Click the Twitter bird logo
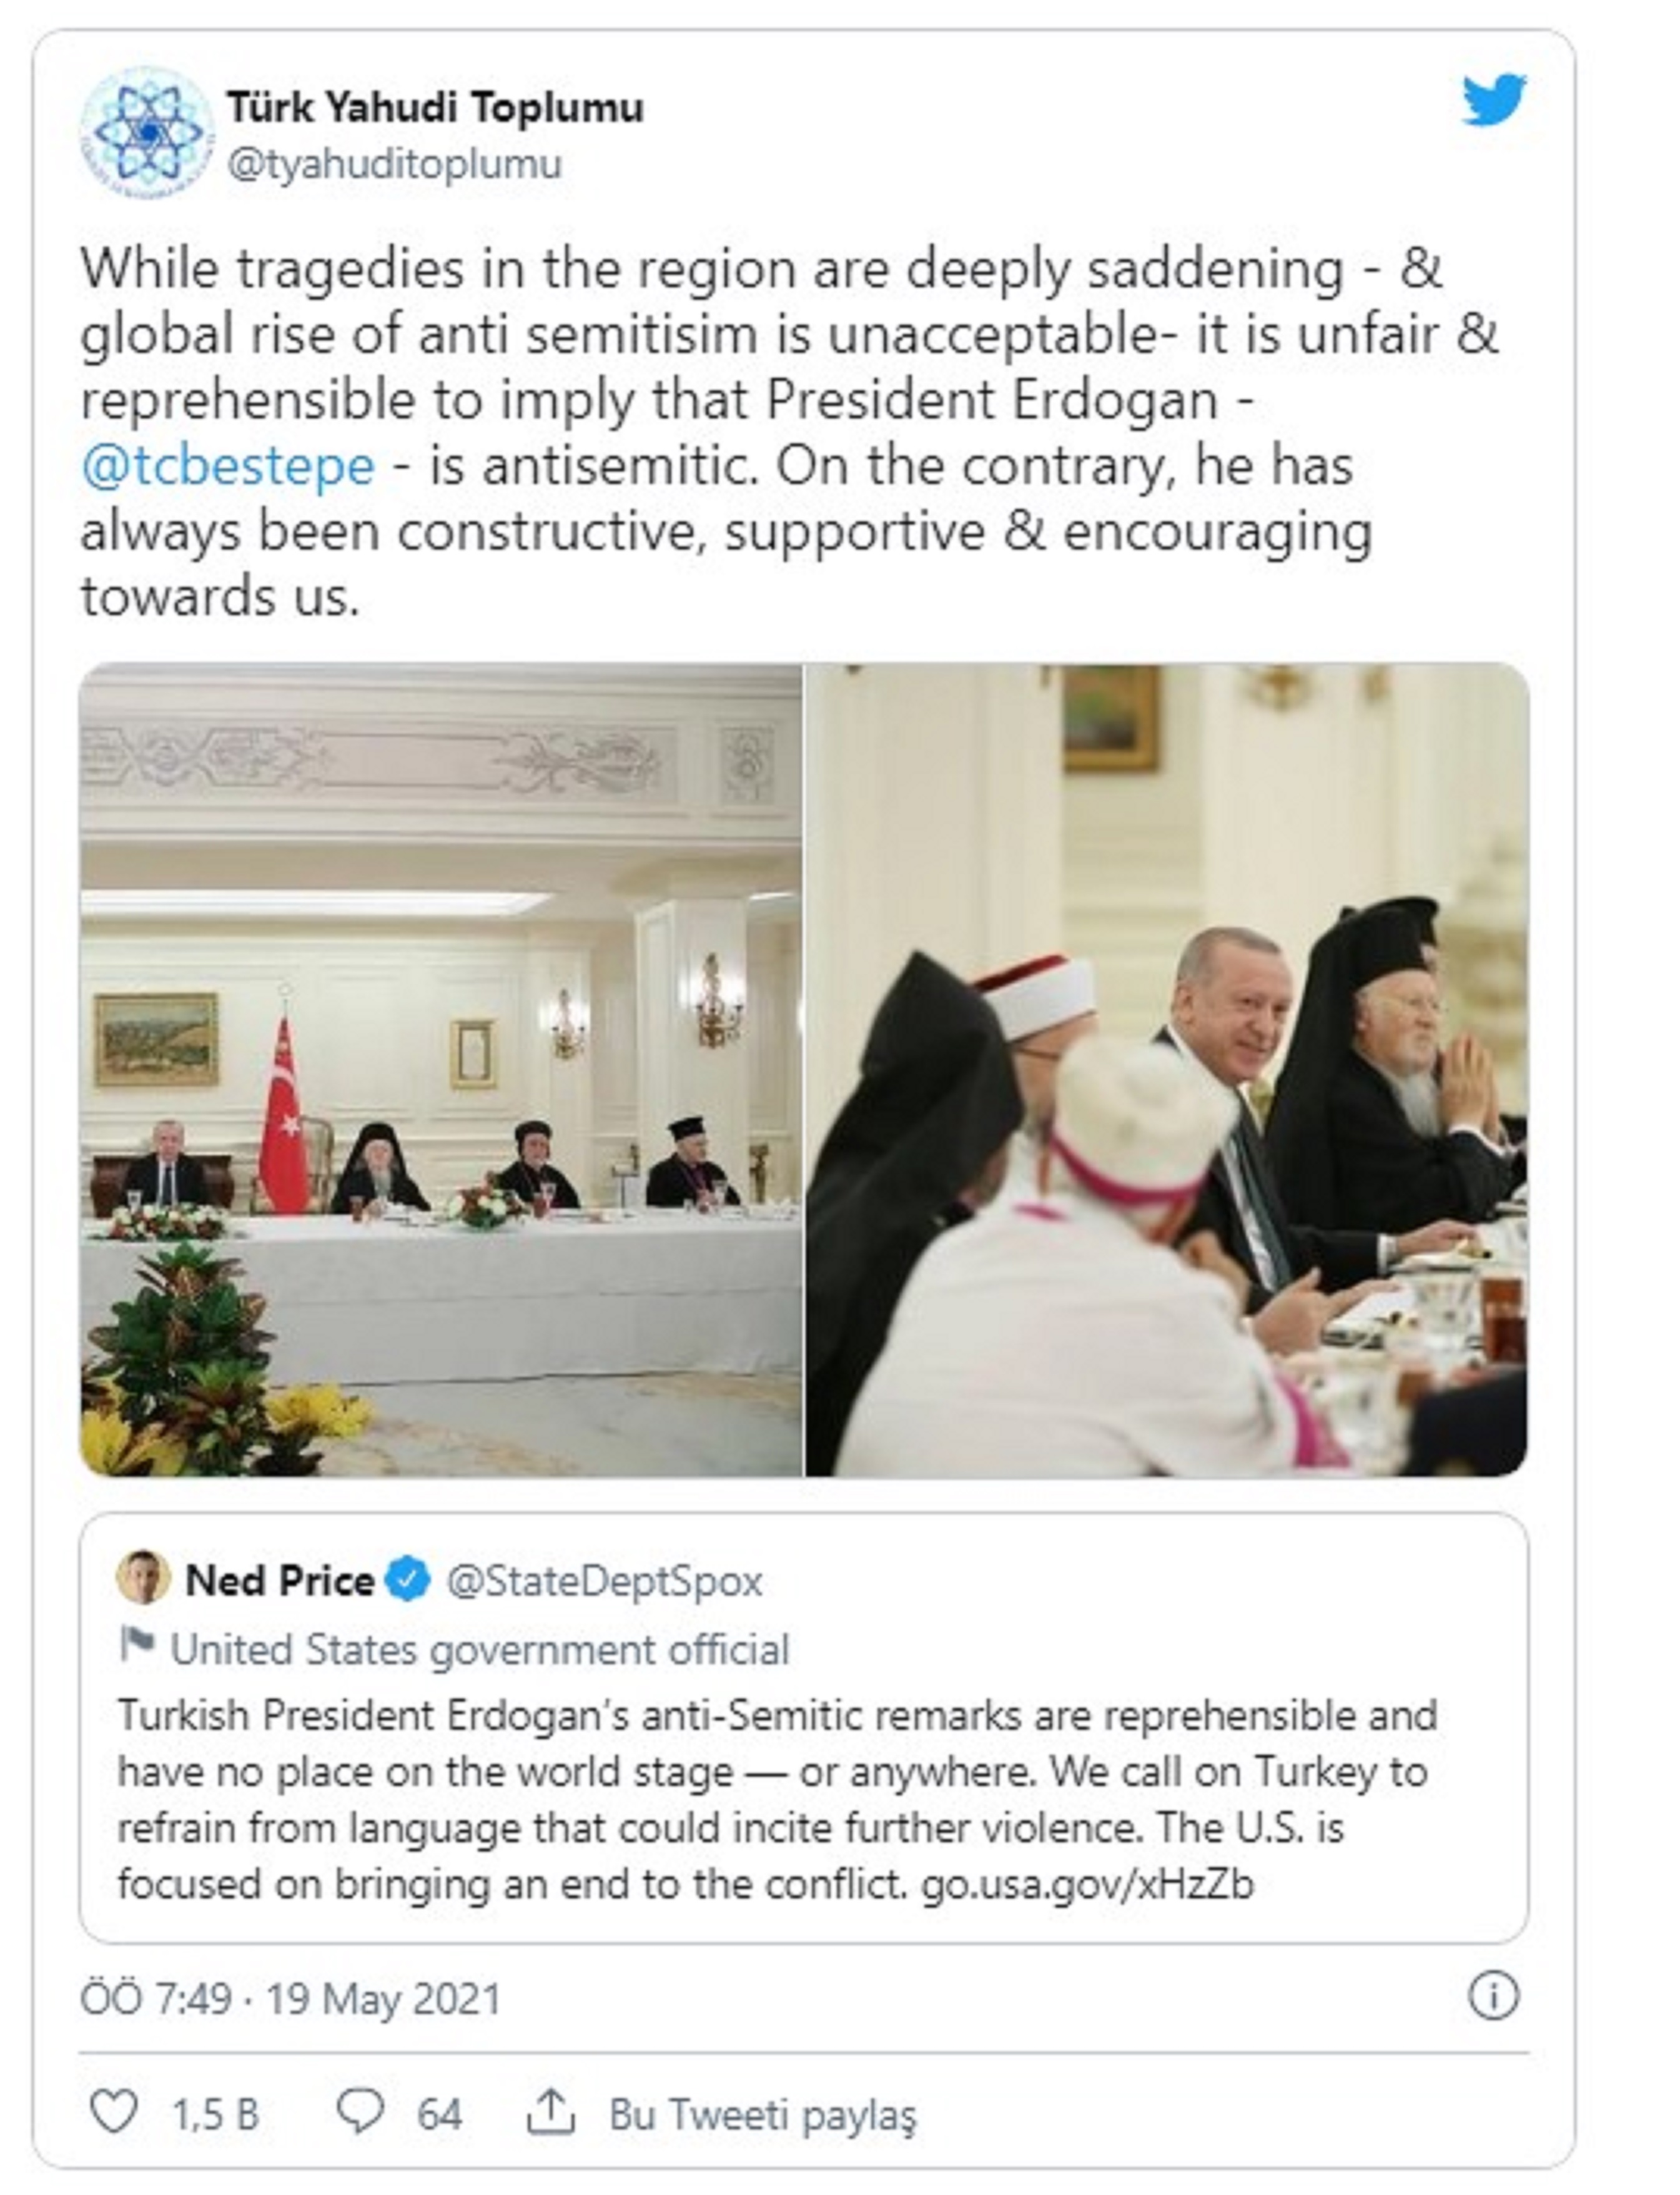Screen dimensions: 1680x2195 [1494, 100]
